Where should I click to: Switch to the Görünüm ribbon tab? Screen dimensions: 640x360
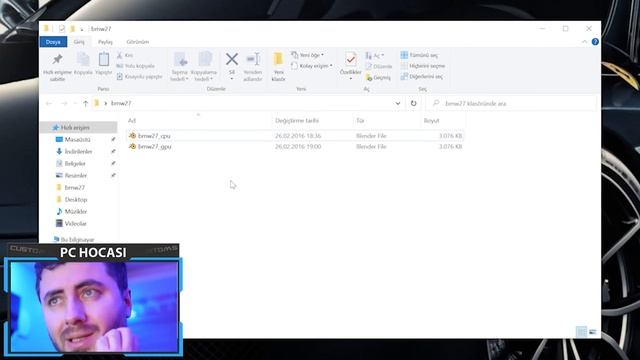click(x=138, y=42)
